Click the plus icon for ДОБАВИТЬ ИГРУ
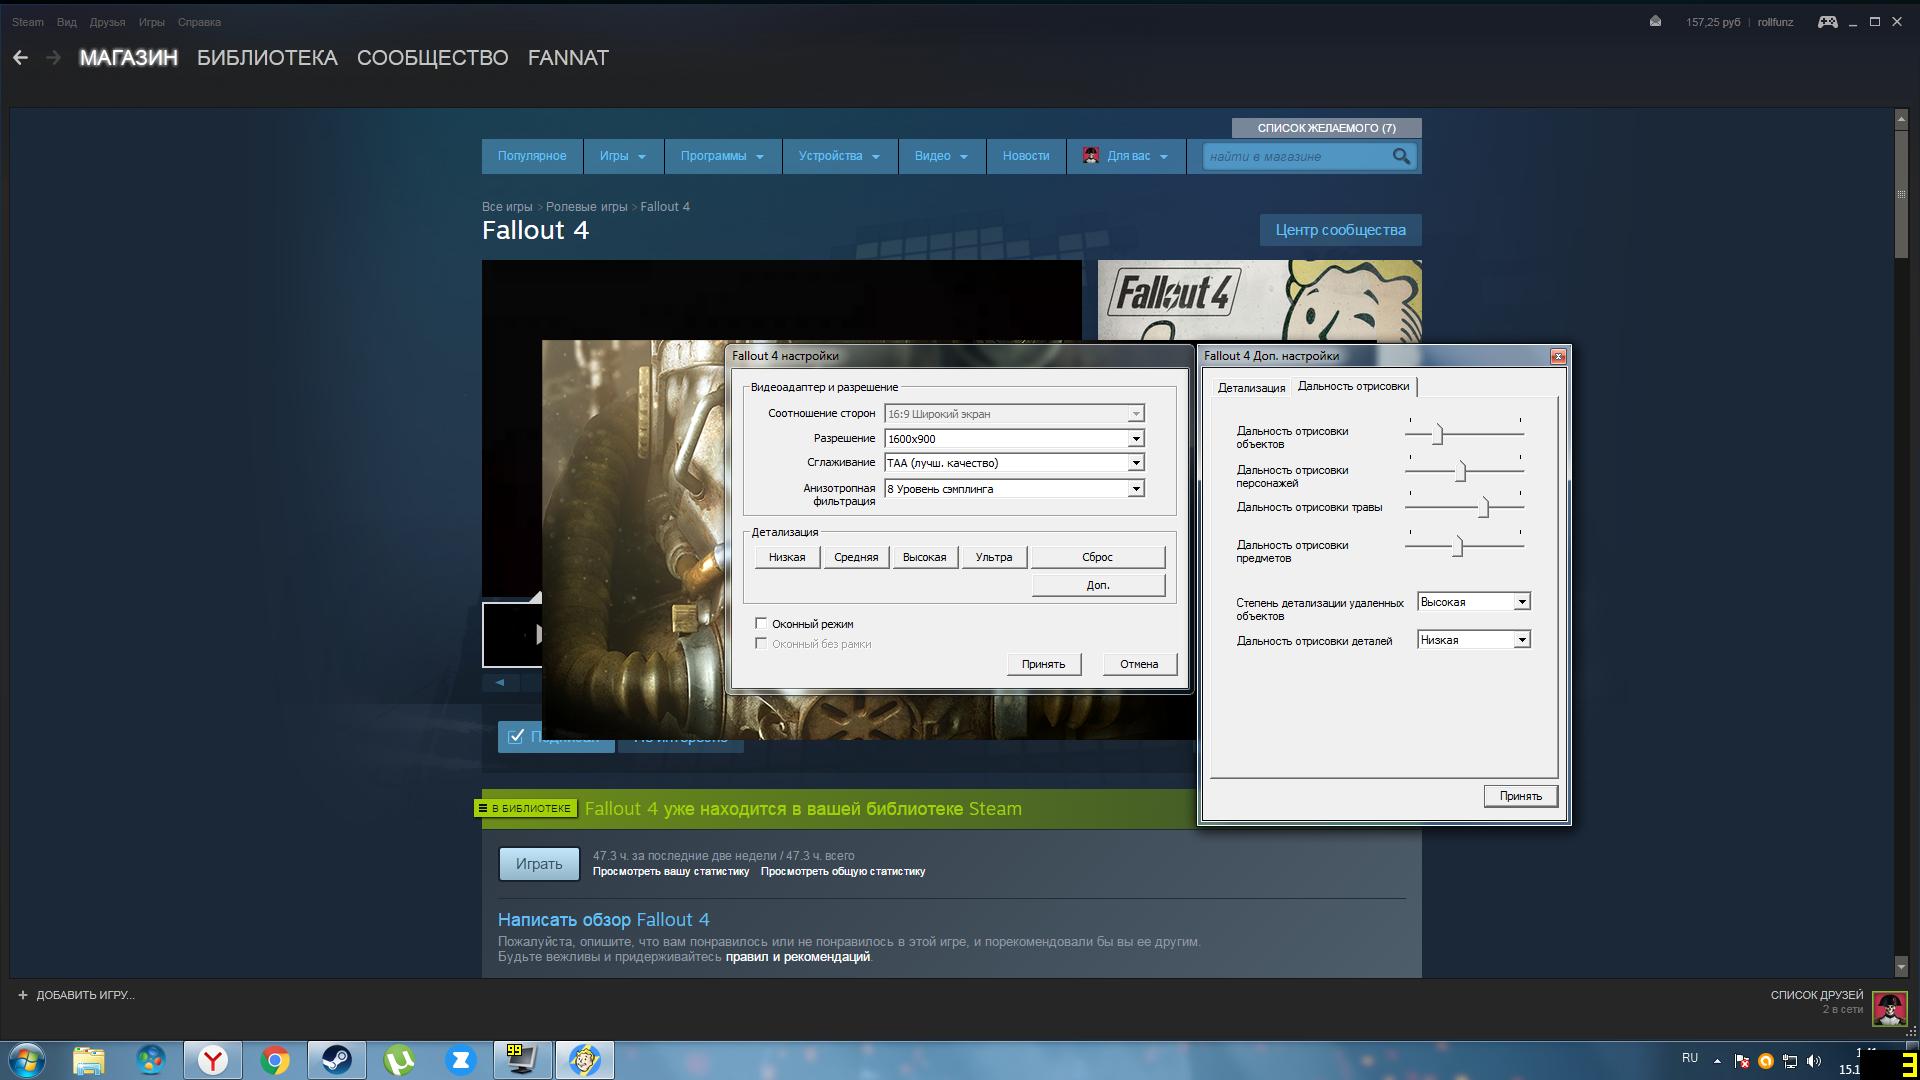Screen dimensions: 1920x1080 click(23, 995)
